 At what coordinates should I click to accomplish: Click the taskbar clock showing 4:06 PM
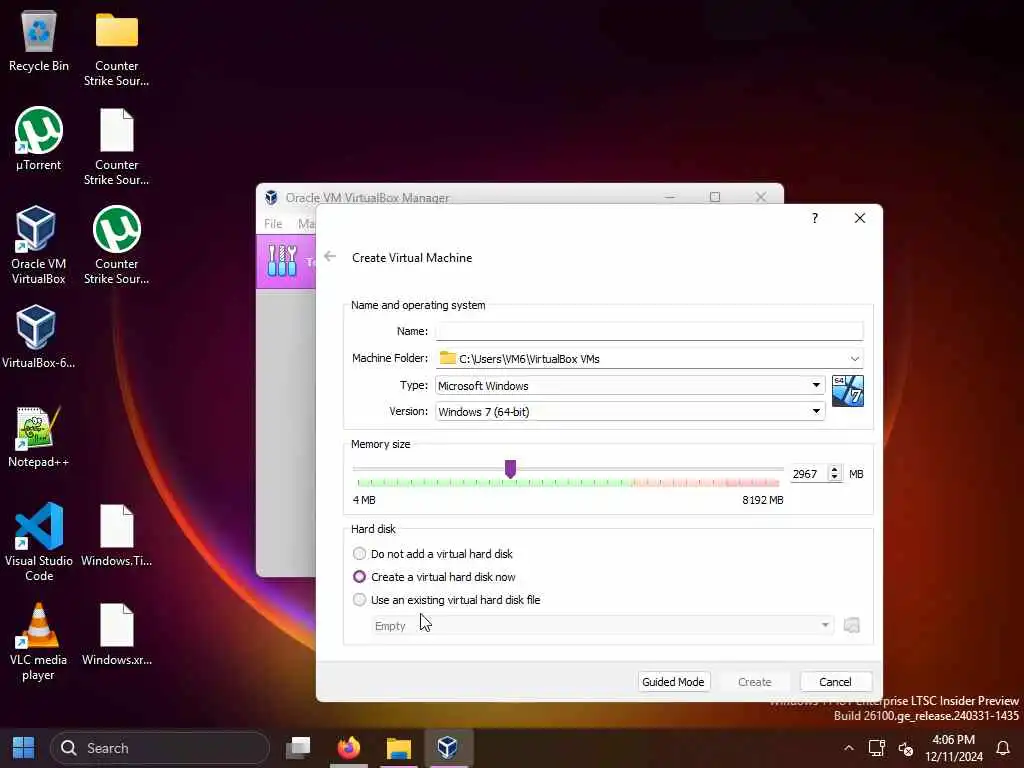tap(953, 748)
